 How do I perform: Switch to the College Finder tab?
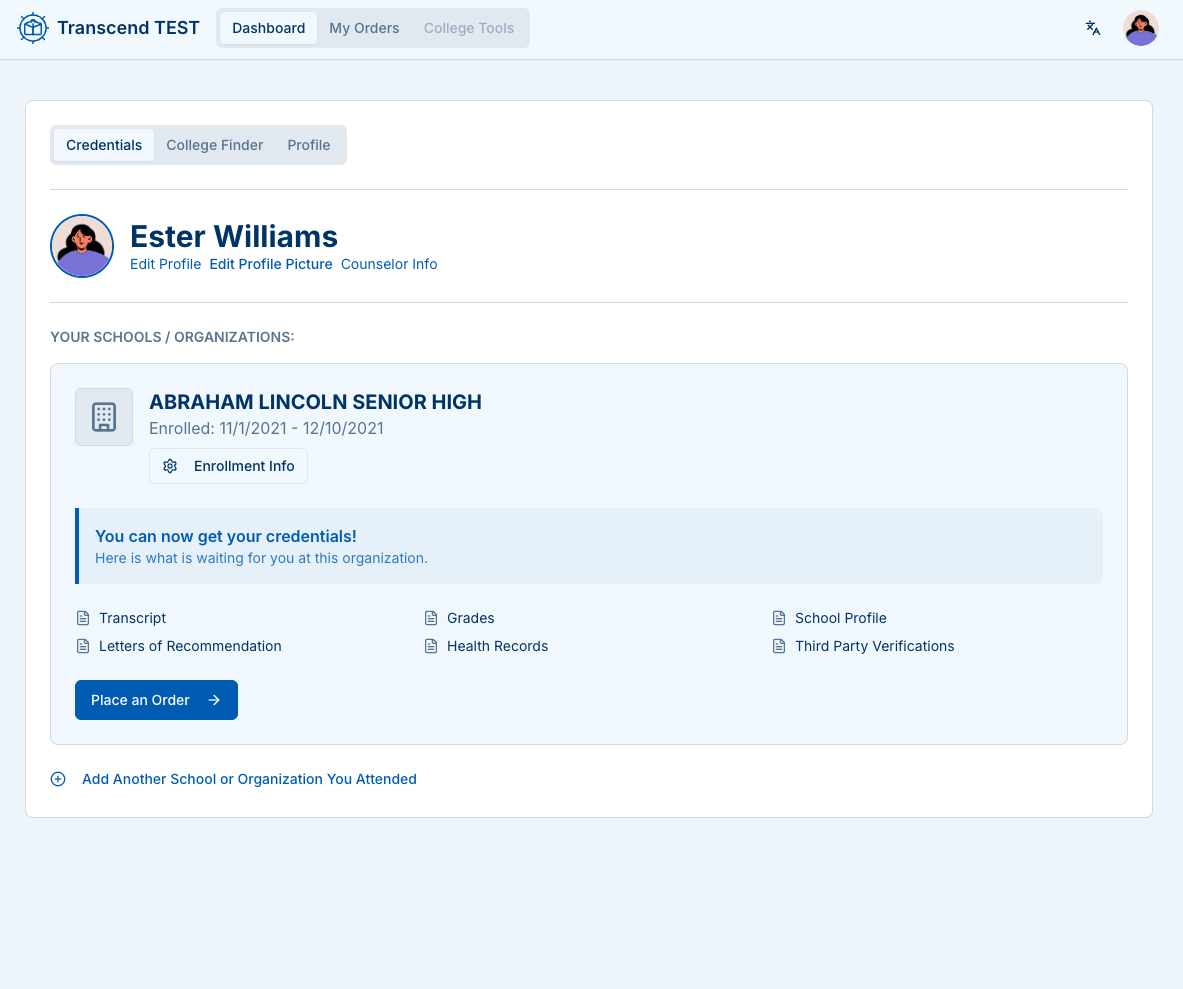[214, 145]
